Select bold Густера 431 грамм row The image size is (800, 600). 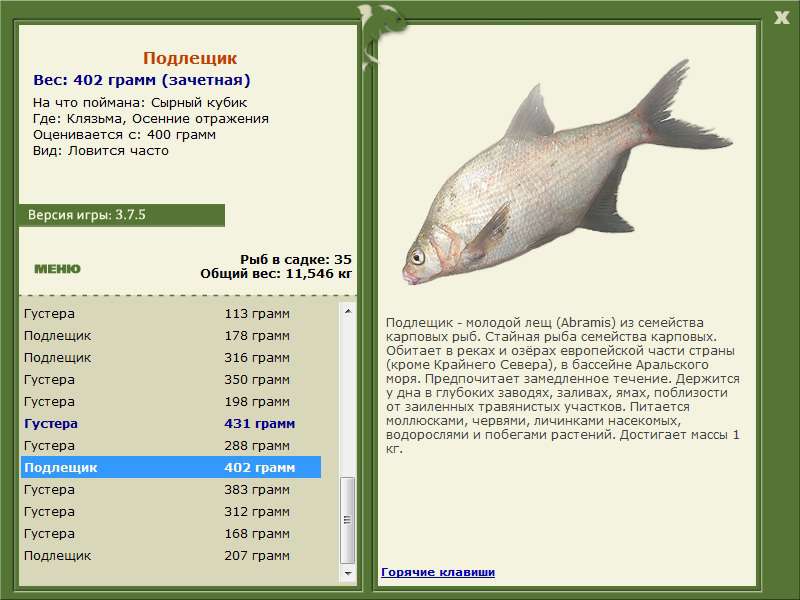click(x=171, y=423)
